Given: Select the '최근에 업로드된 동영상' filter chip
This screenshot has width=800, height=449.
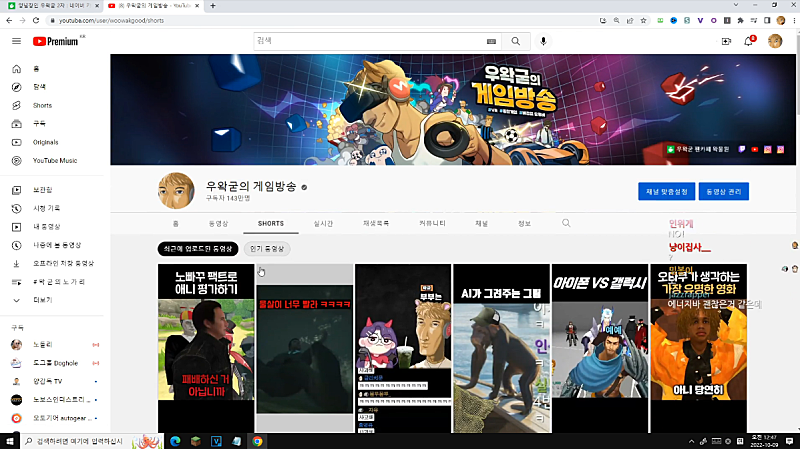Looking at the screenshot, I should (198, 248).
